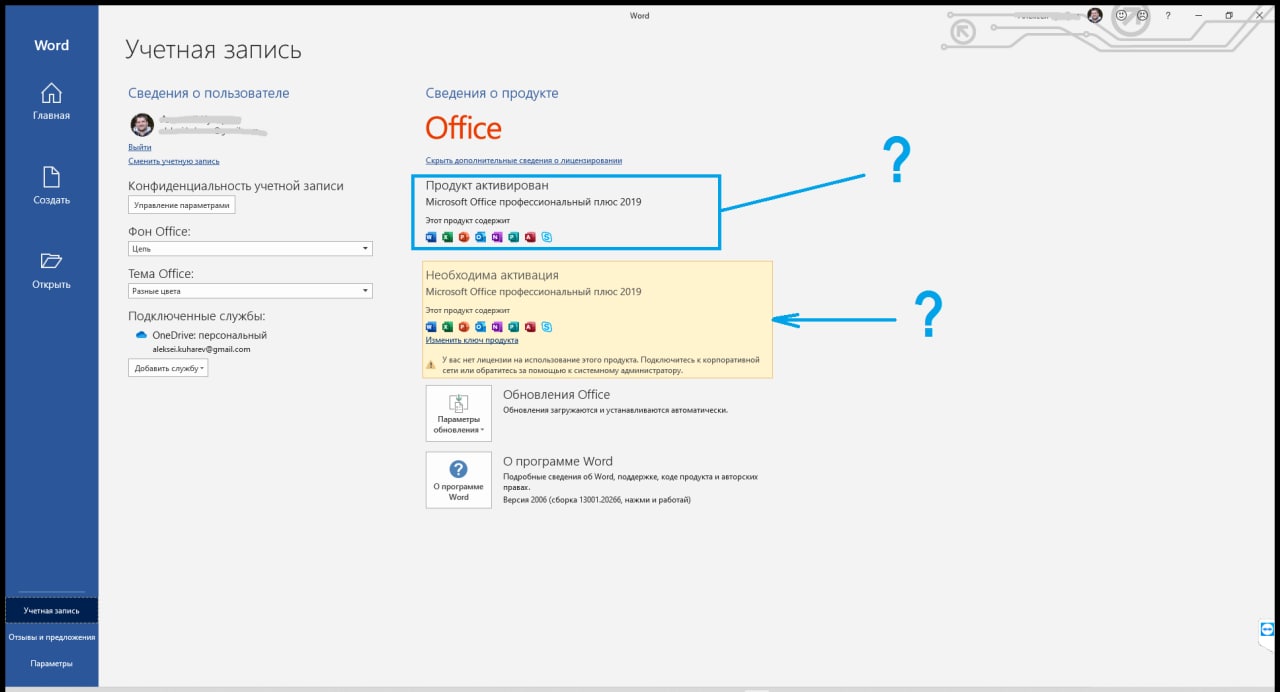Screen dimensions: 1280x692
Task: Click the Учетная запись page title
Action: [213, 50]
